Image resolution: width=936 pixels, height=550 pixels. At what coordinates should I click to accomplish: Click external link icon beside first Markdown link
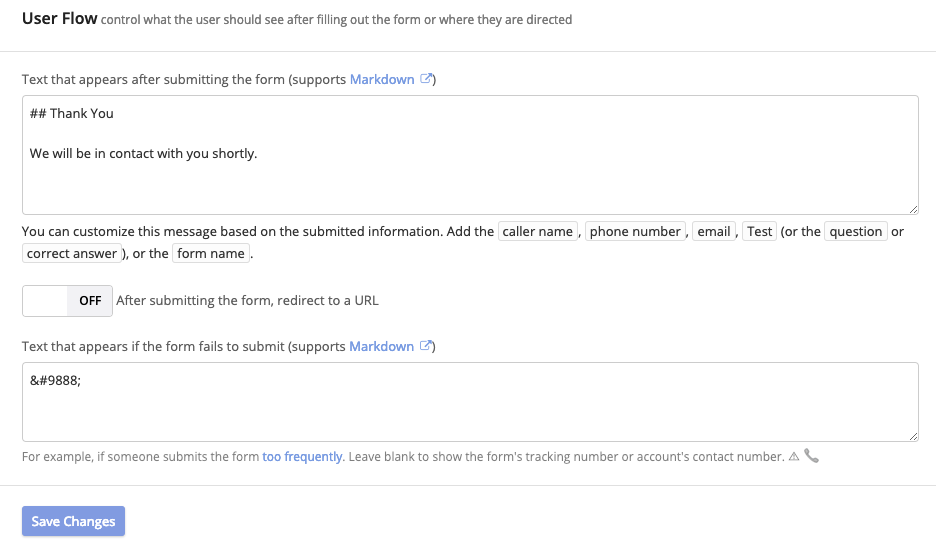coord(426,79)
